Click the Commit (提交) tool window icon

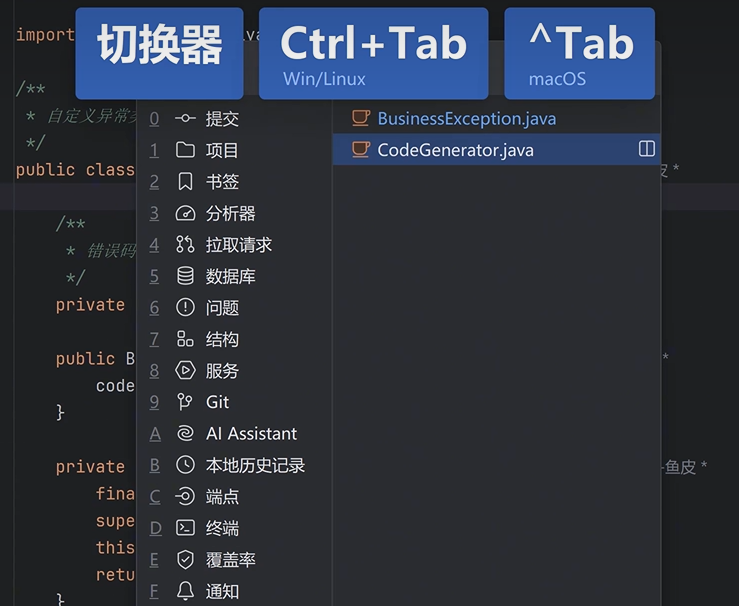point(185,119)
